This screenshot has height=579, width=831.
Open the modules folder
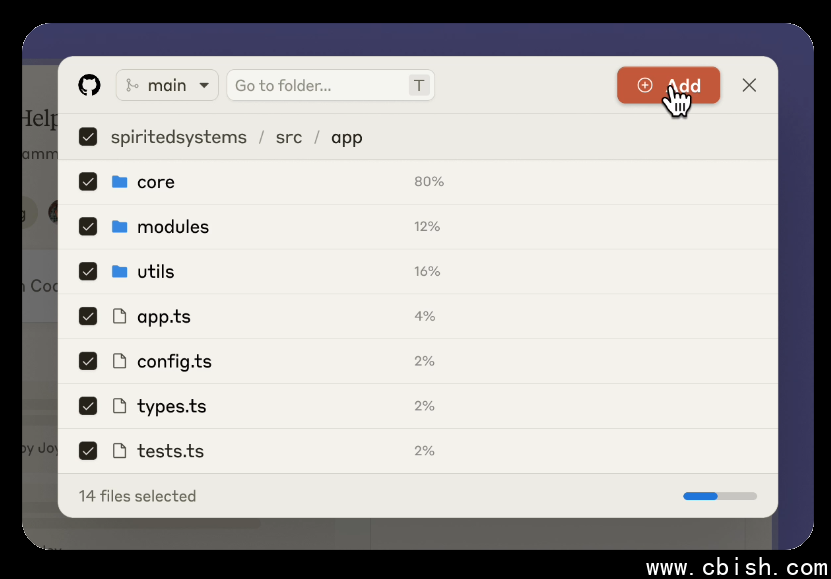[173, 227]
